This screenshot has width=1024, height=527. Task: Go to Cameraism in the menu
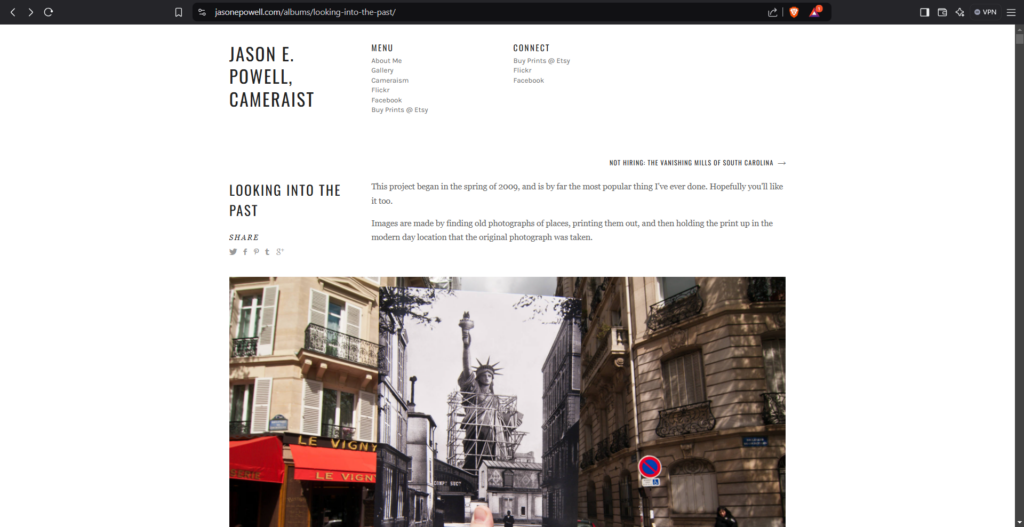coord(389,80)
